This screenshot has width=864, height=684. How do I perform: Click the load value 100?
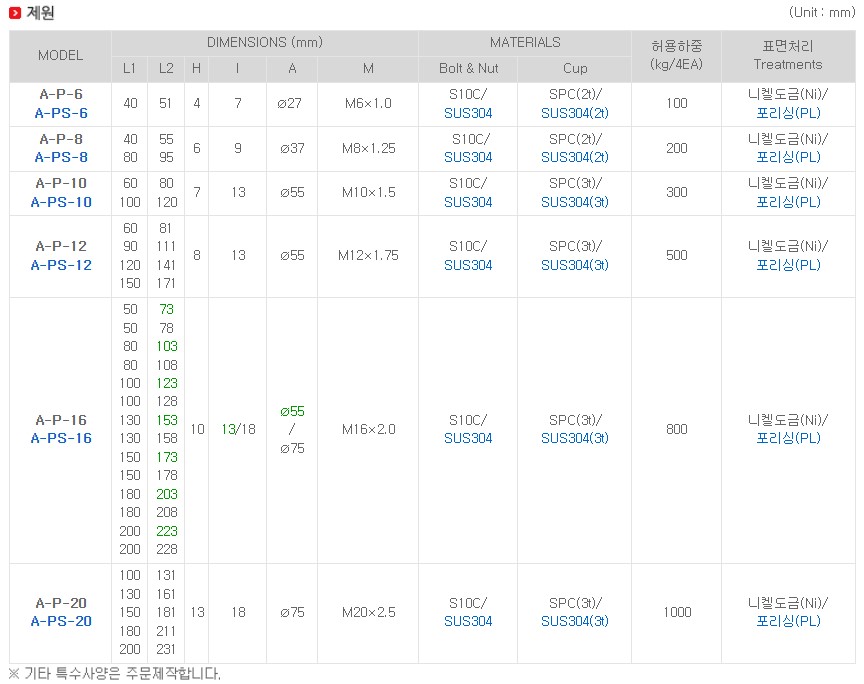tap(676, 104)
